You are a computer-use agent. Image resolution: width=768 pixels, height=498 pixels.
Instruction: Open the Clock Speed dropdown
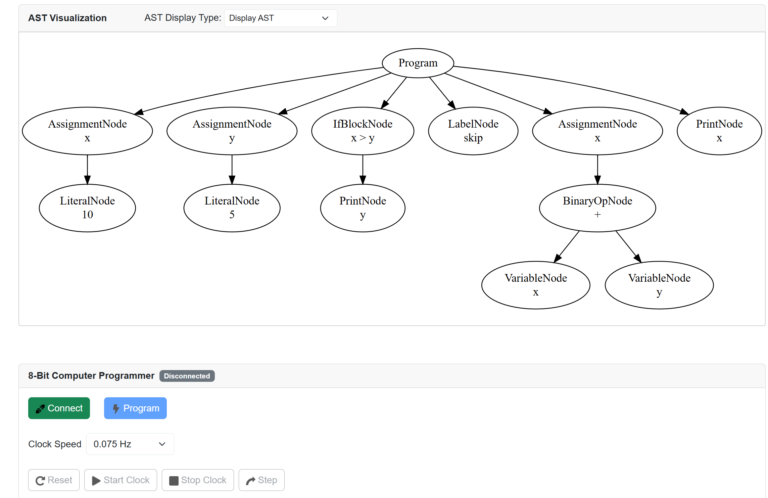(x=130, y=444)
